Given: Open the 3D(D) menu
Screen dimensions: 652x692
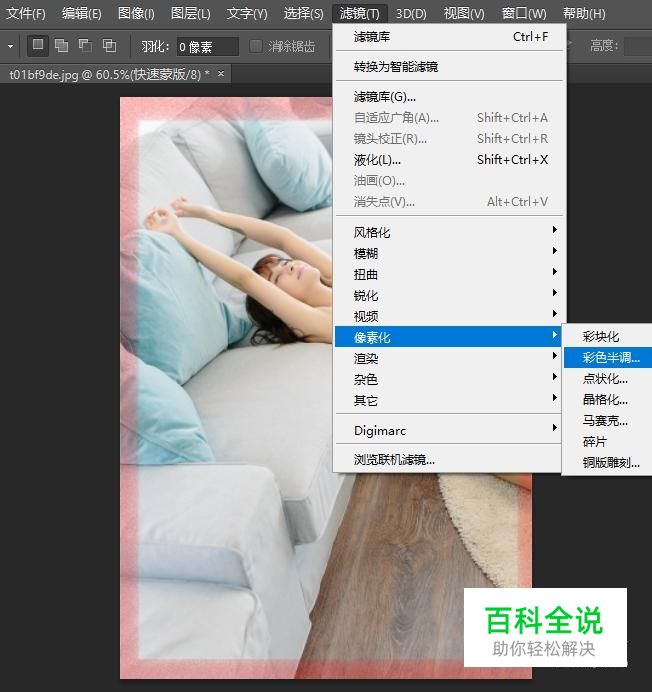Looking at the screenshot, I should pyautogui.click(x=411, y=13).
